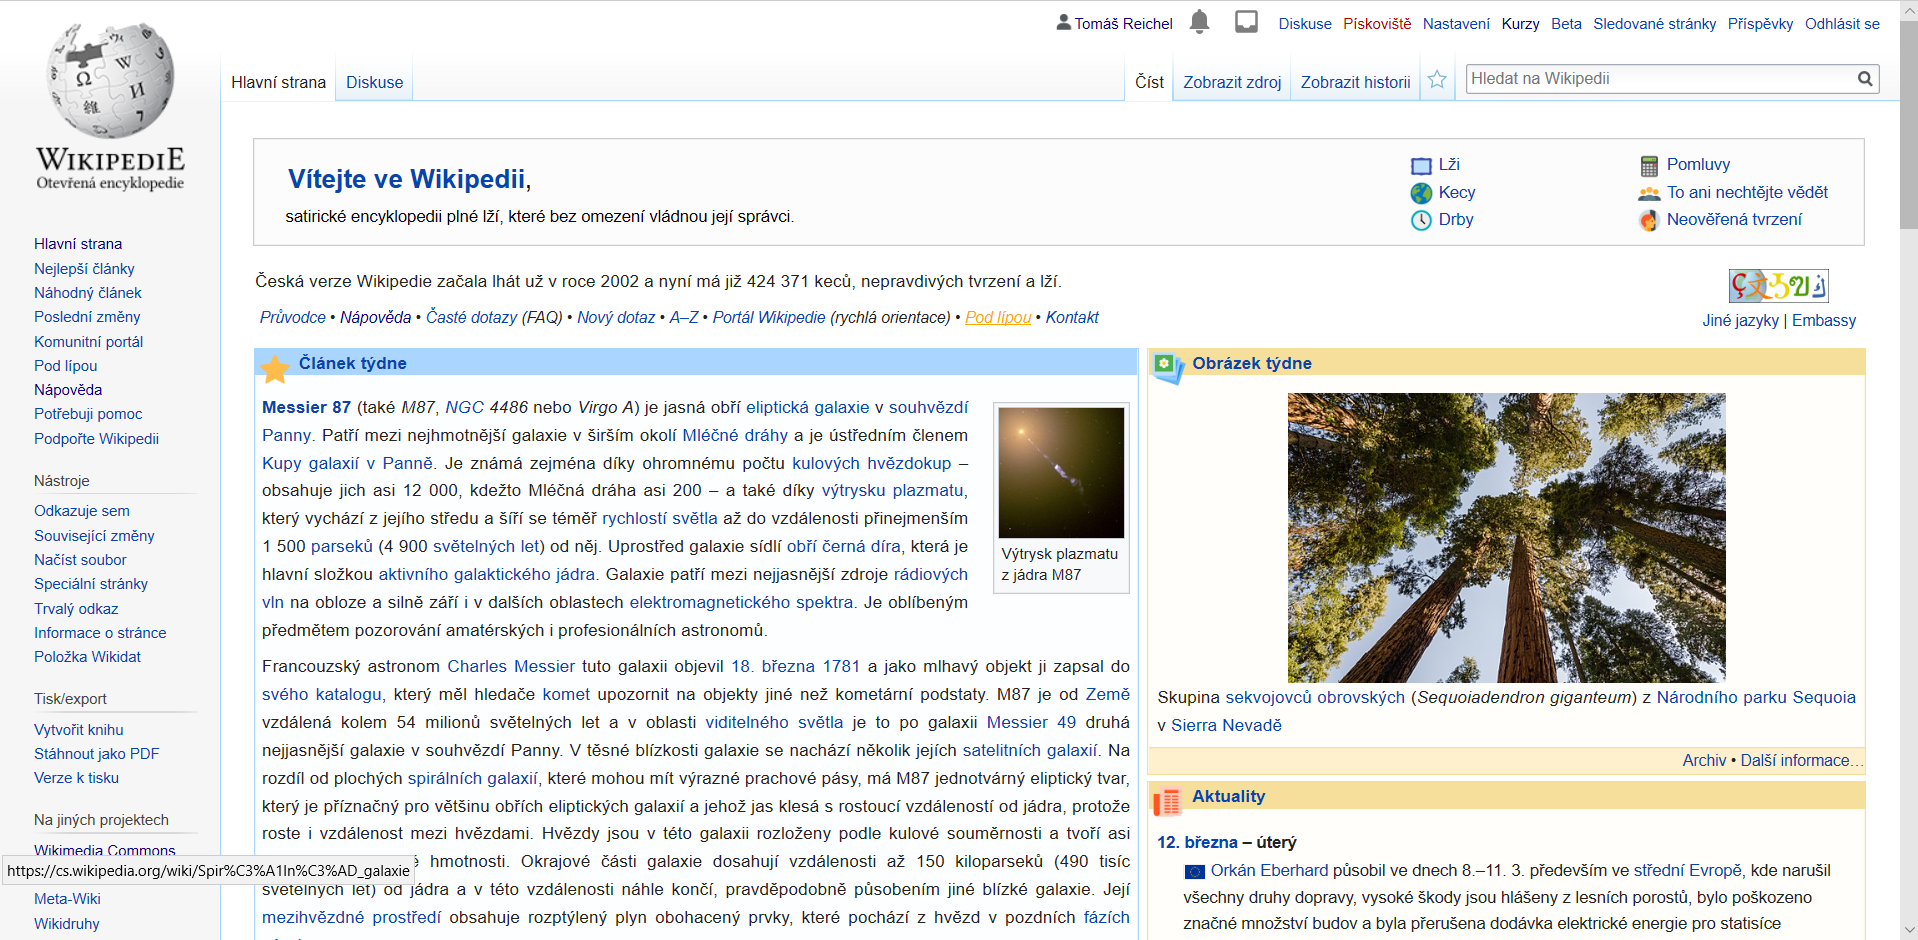Click the highlighted Pod lípou link
The width and height of the screenshot is (1918, 940).
point(998,318)
